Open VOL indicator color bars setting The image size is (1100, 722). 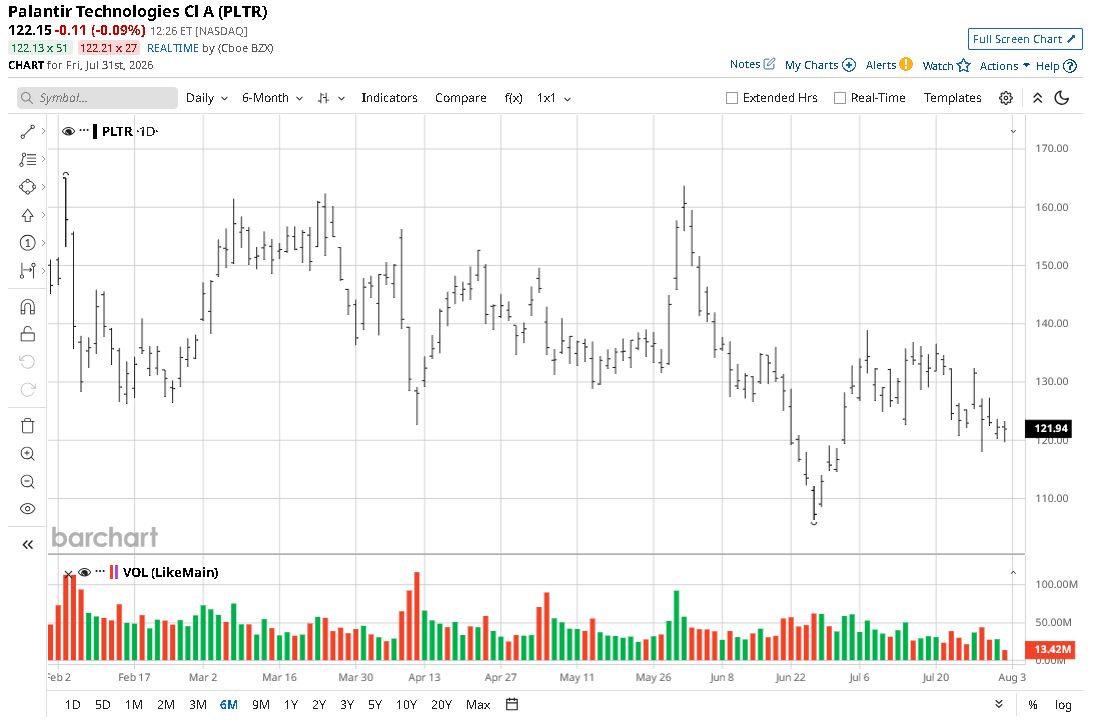click(114, 573)
